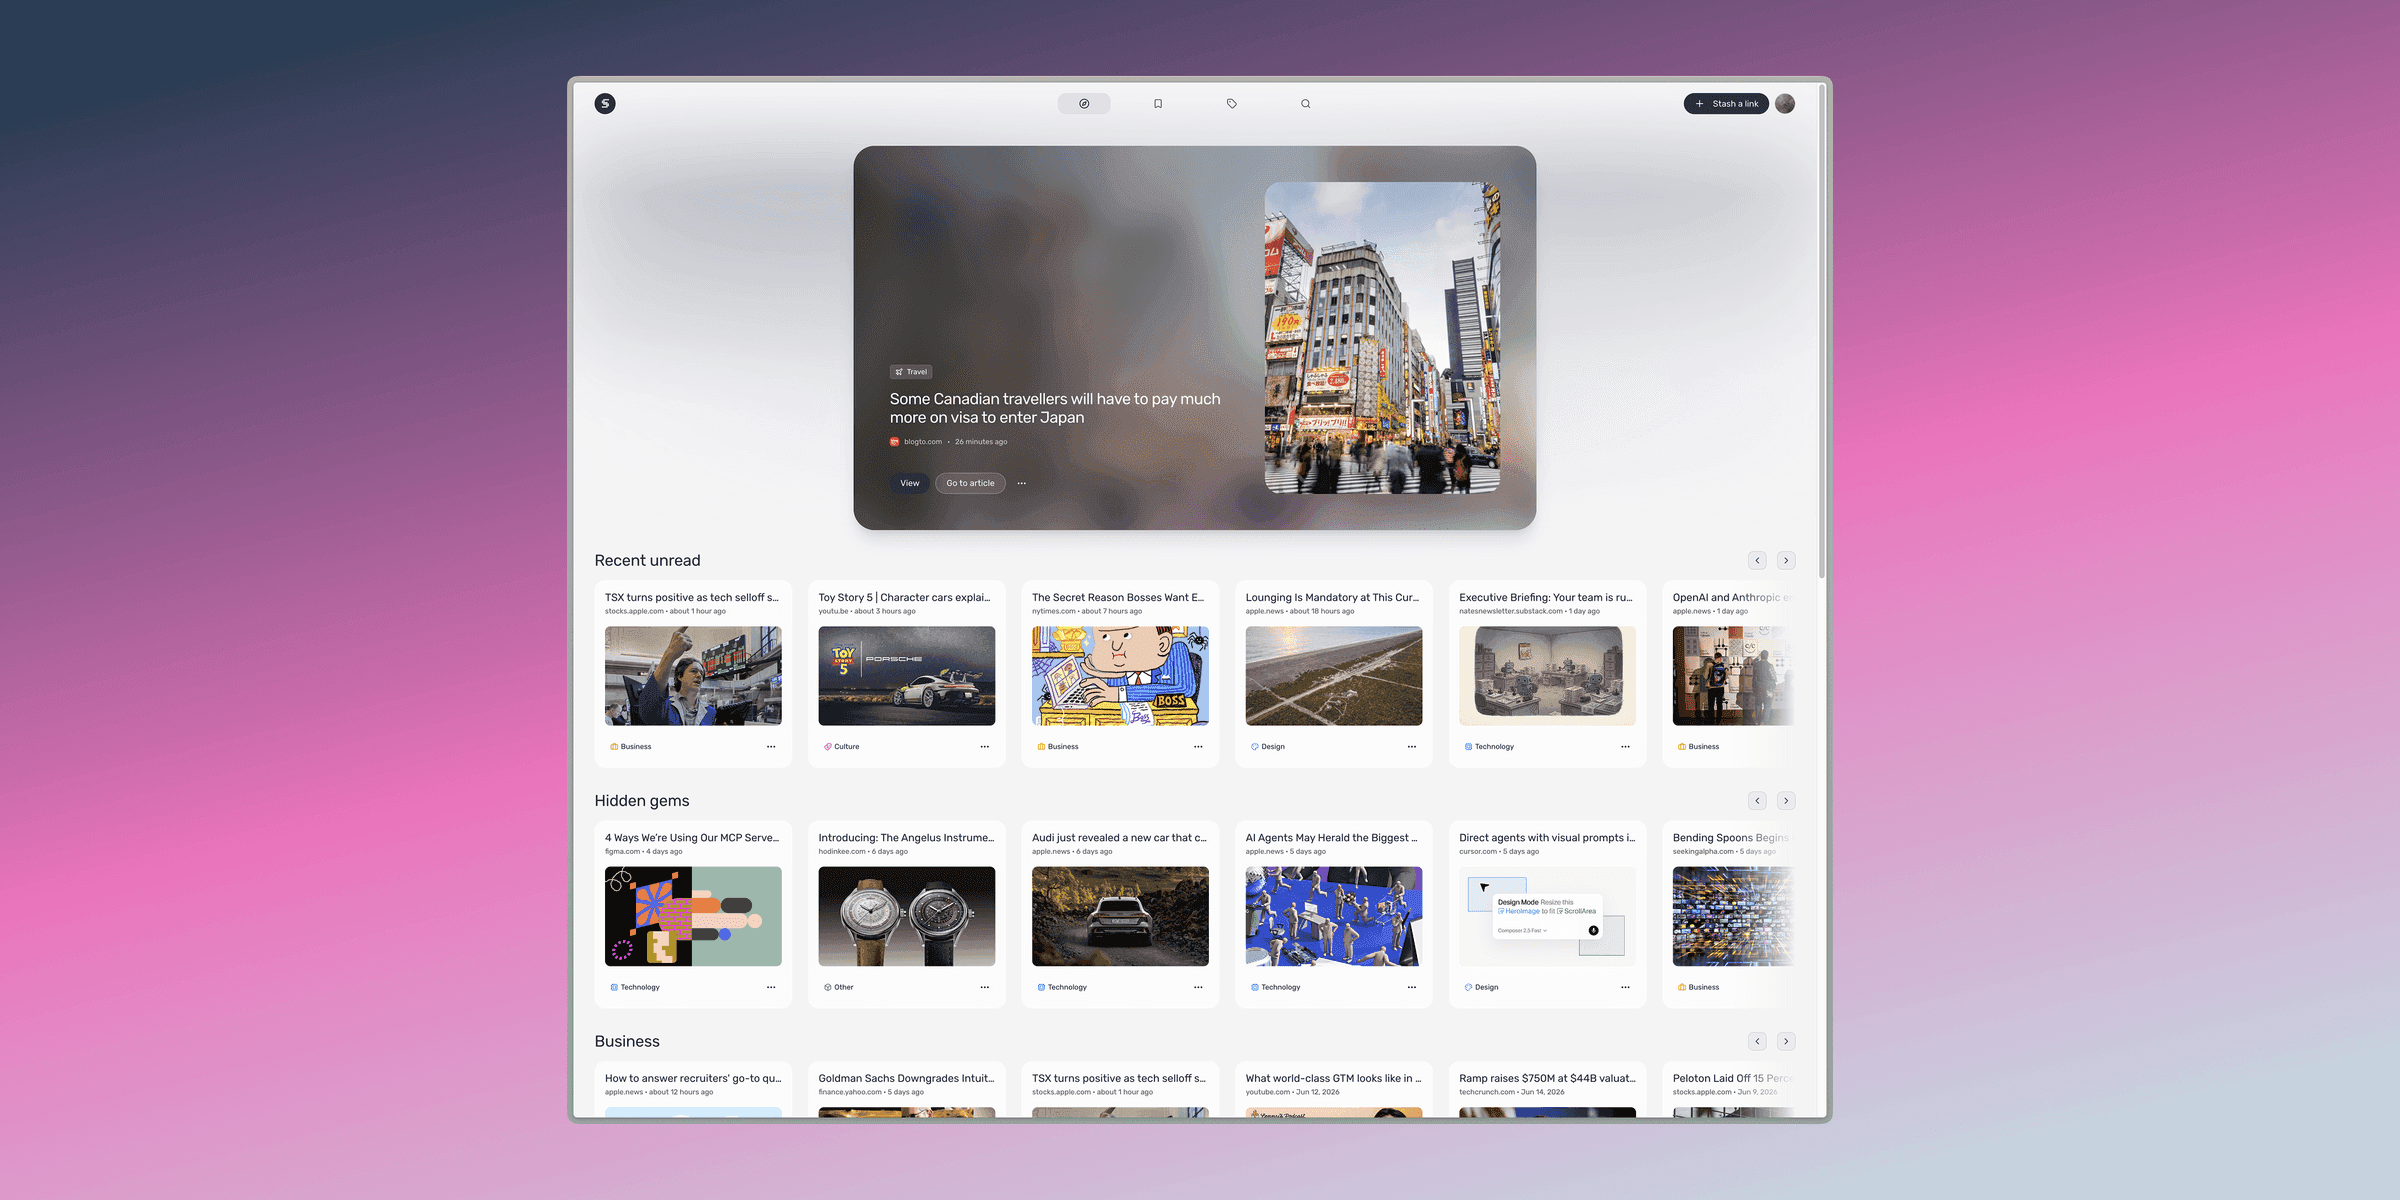The width and height of the screenshot is (2400, 1200).
Task: Open more options on AI Agents May Herald card
Action: [1412, 987]
